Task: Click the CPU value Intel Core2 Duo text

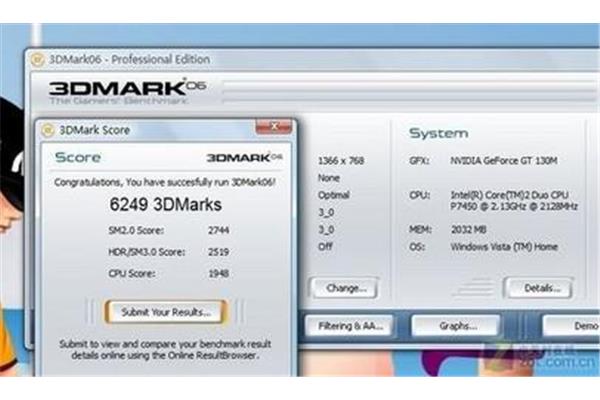Action: 514,201
